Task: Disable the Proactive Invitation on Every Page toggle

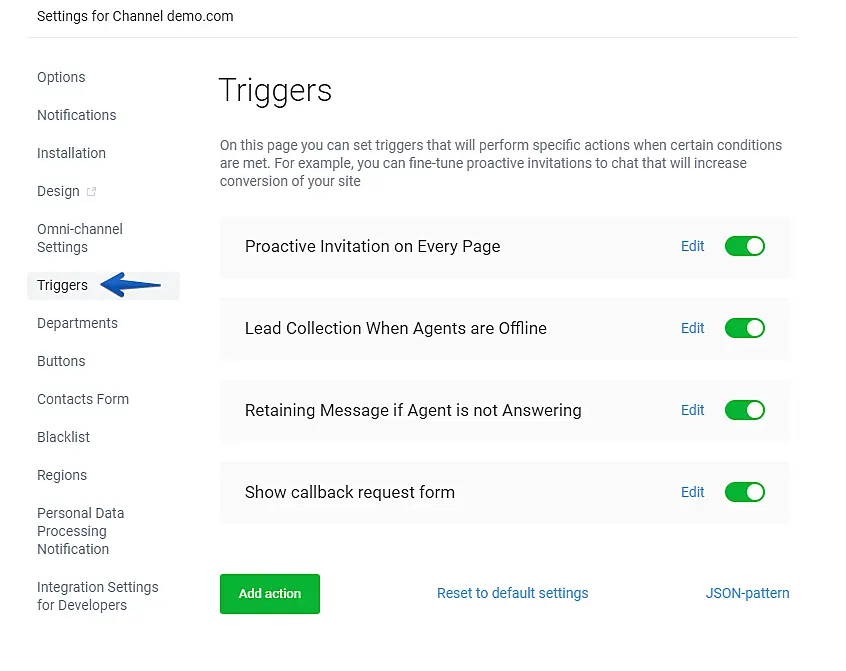Action: coord(744,246)
